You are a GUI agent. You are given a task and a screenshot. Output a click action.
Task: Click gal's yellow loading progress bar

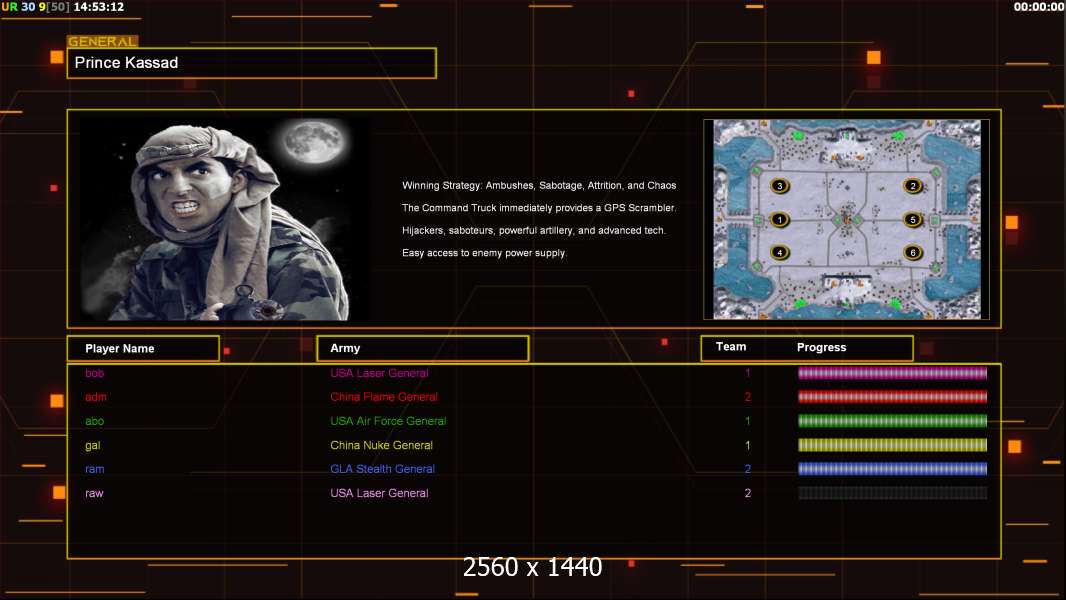(892, 445)
